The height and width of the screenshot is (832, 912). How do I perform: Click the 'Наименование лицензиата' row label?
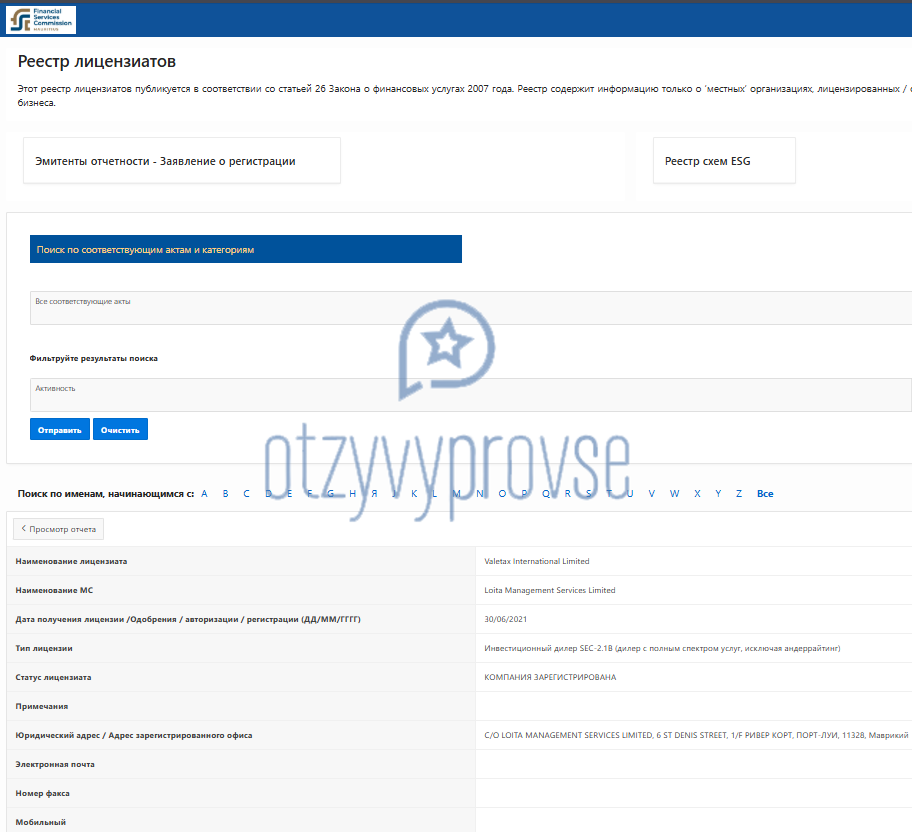pos(71,561)
